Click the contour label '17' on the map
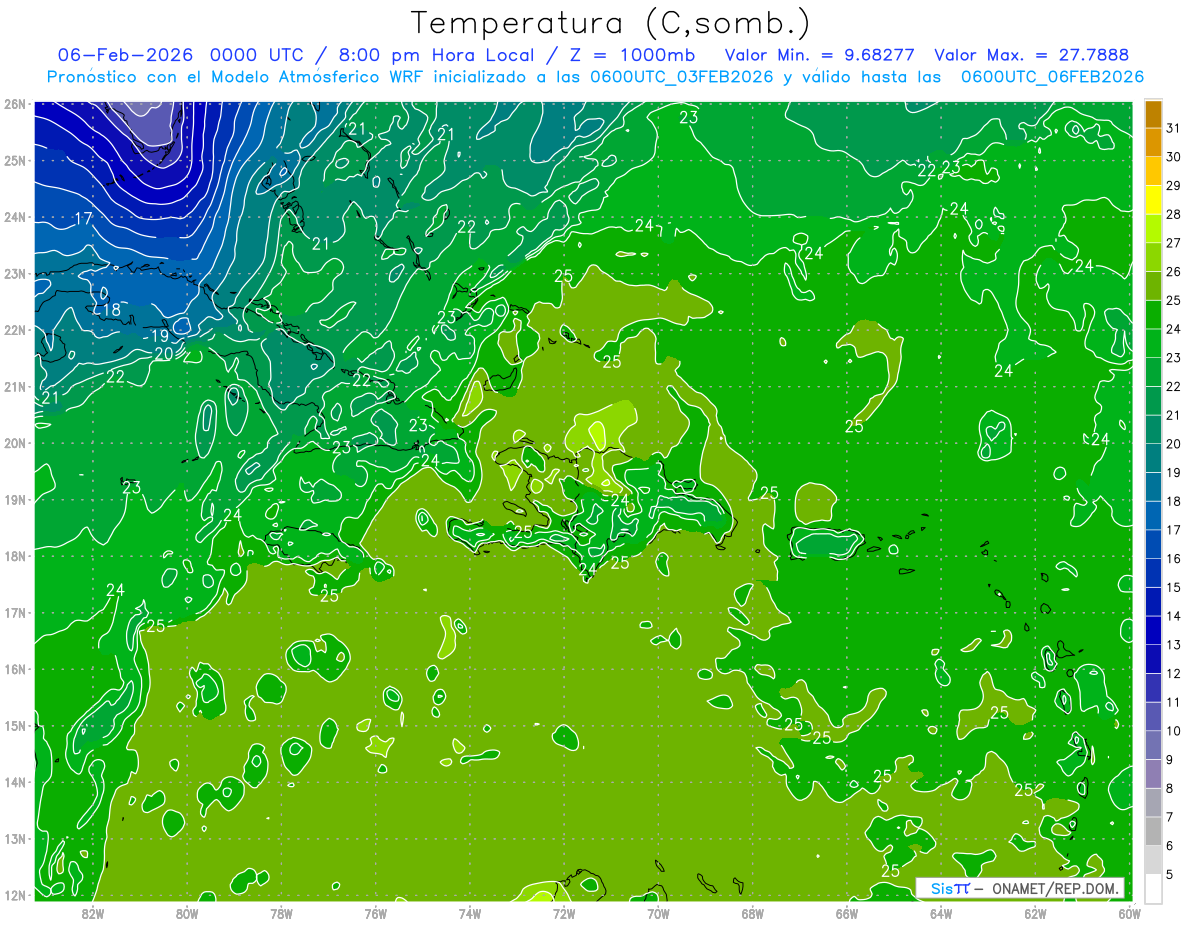This screenshot has width=1200, height=927. point(84,218)
